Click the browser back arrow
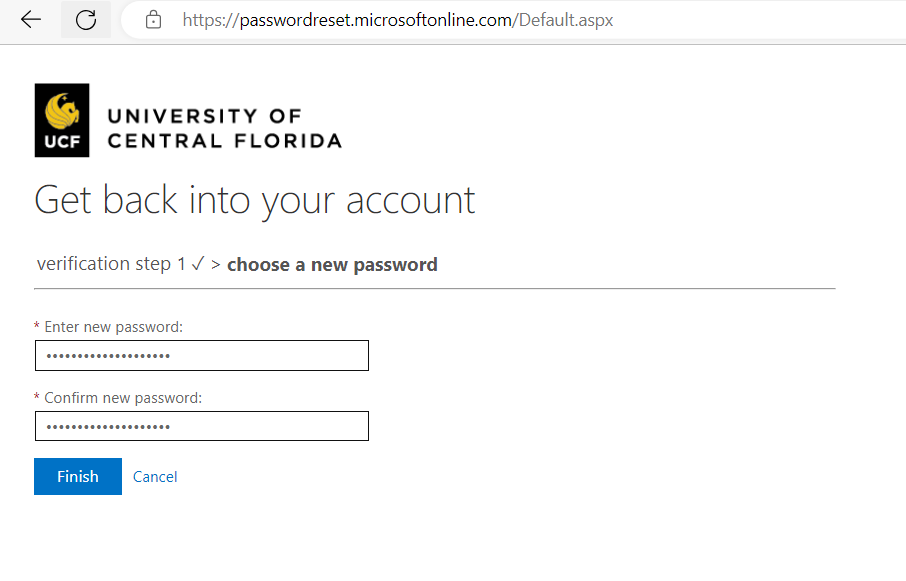Screen dimensions: 906x581 click(x=31, y=20)
